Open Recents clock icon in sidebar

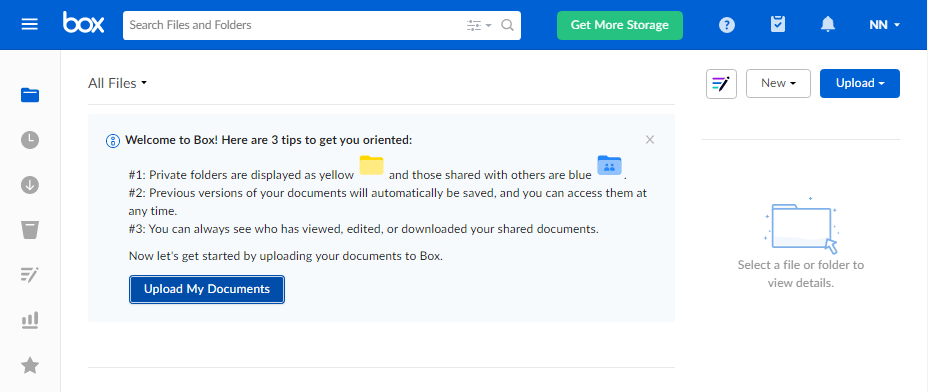[30, 140]
